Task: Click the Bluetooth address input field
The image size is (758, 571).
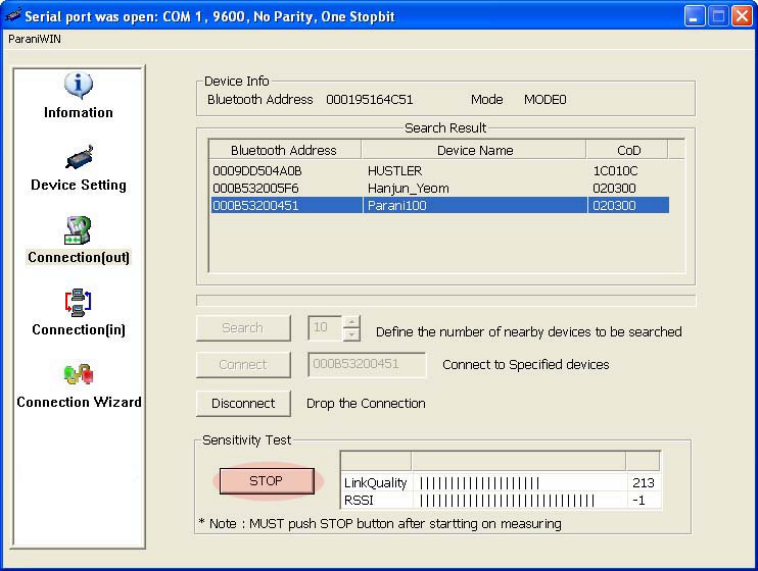Action: point(367,364)
